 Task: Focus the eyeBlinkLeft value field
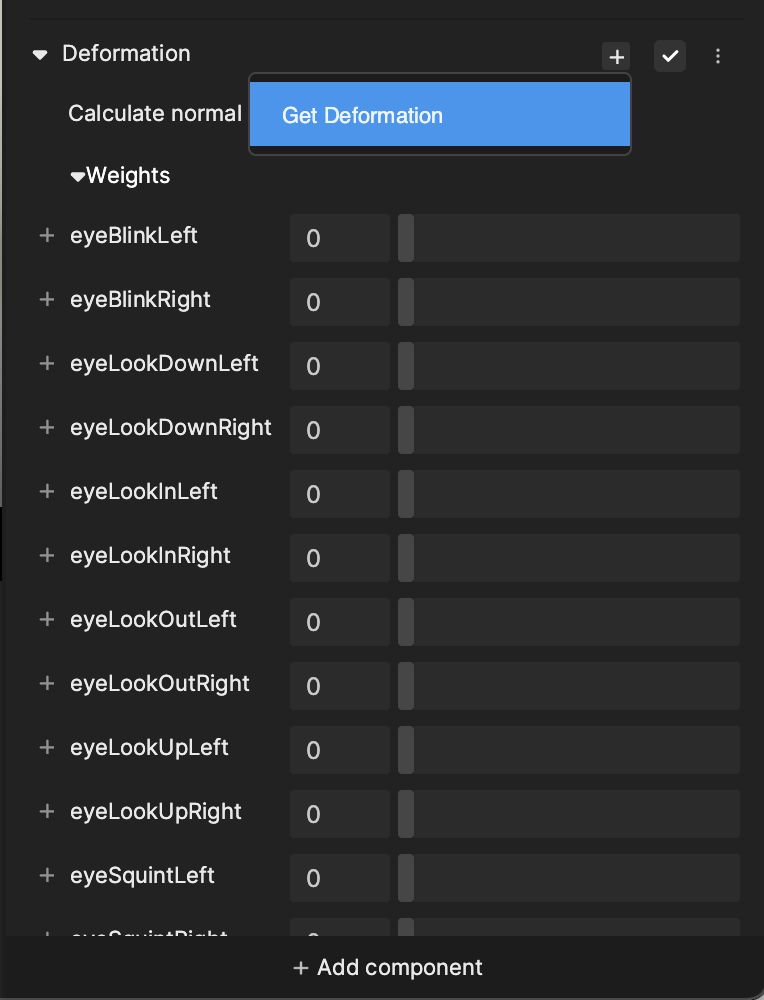[x=340, y=238]
